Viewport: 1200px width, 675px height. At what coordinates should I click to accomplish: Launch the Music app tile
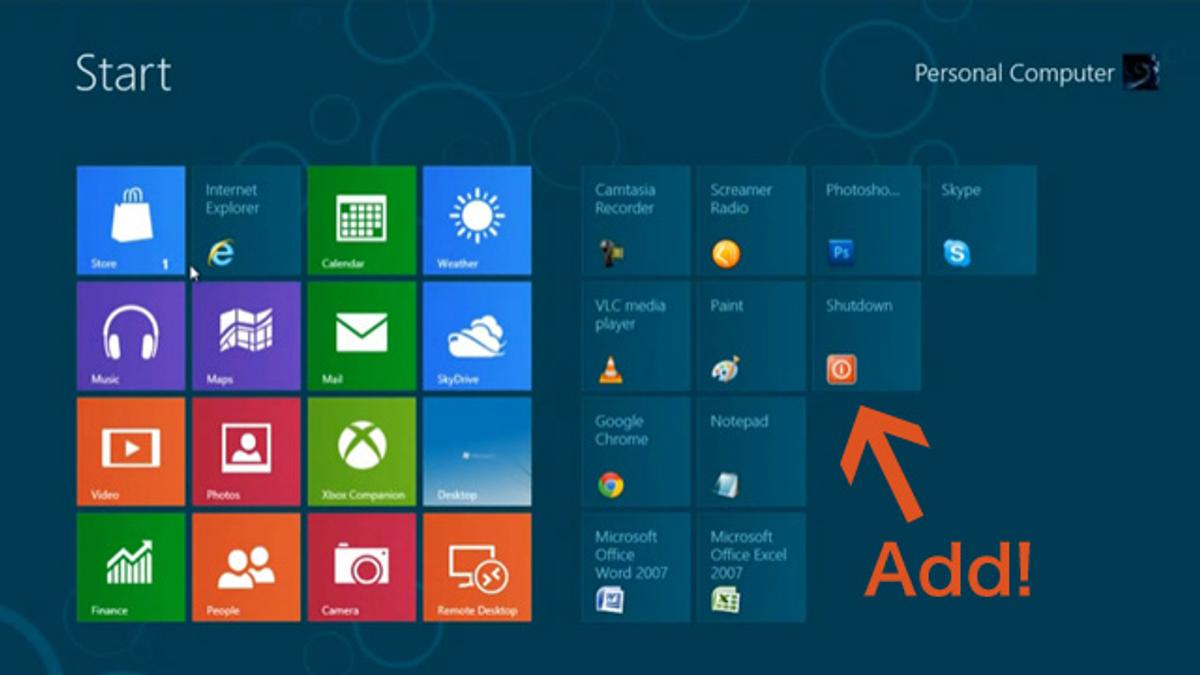[x=131, y=336]
